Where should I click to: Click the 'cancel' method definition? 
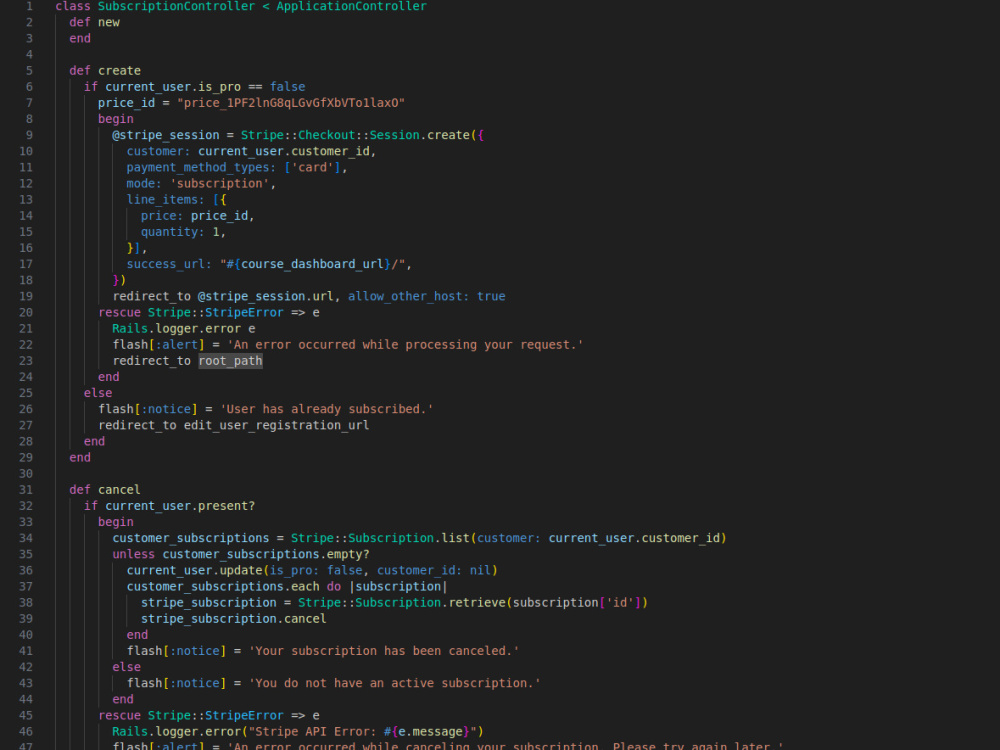pos(119,490)
